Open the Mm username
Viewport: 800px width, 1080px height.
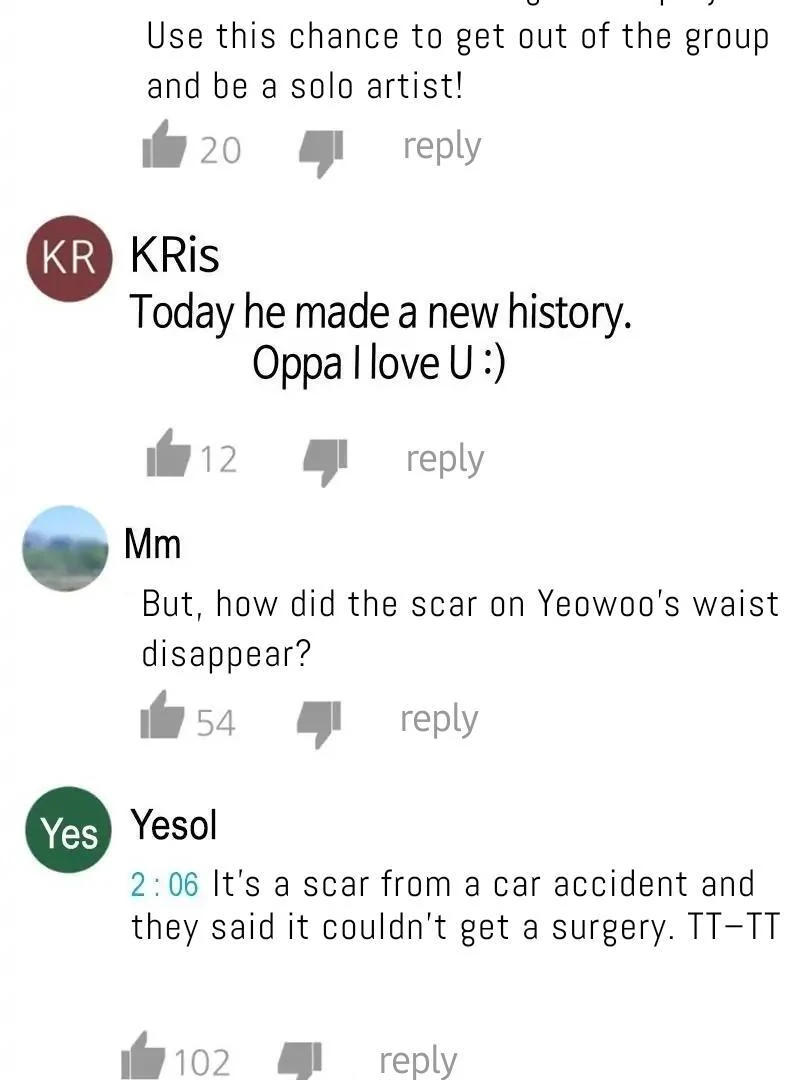point(152,544)
